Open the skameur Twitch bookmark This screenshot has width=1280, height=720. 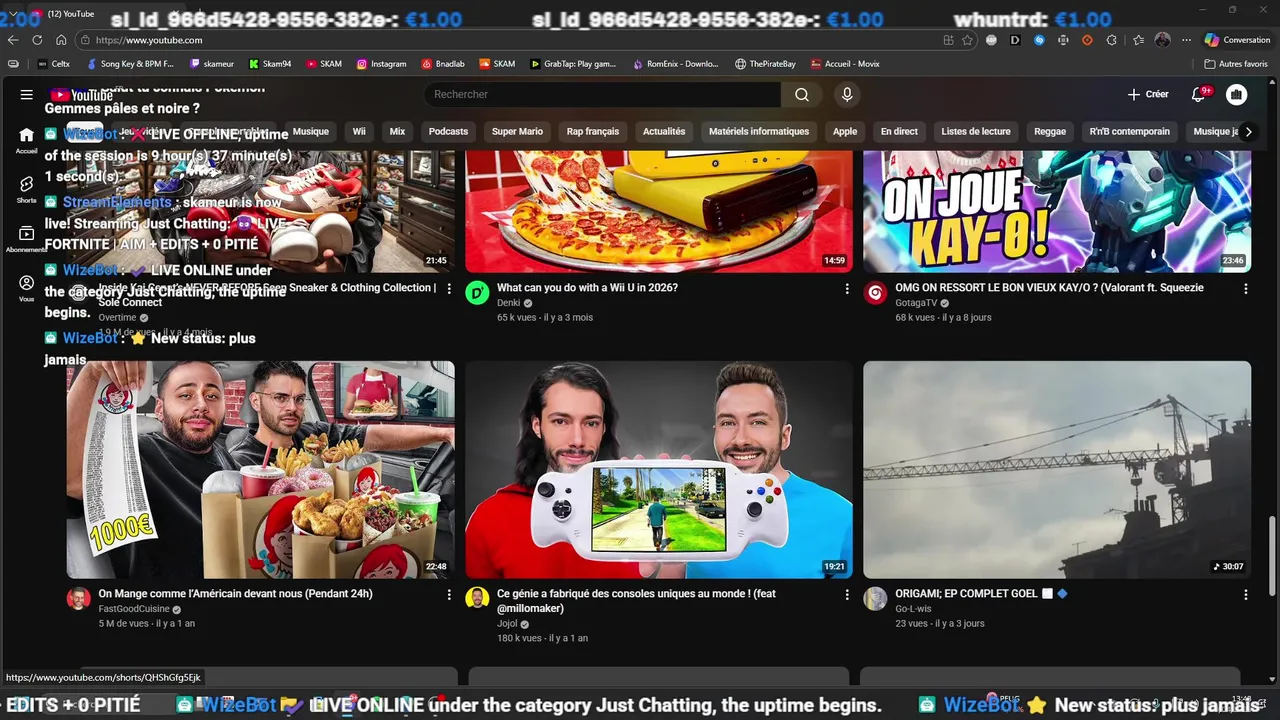[x=210, y=64]
